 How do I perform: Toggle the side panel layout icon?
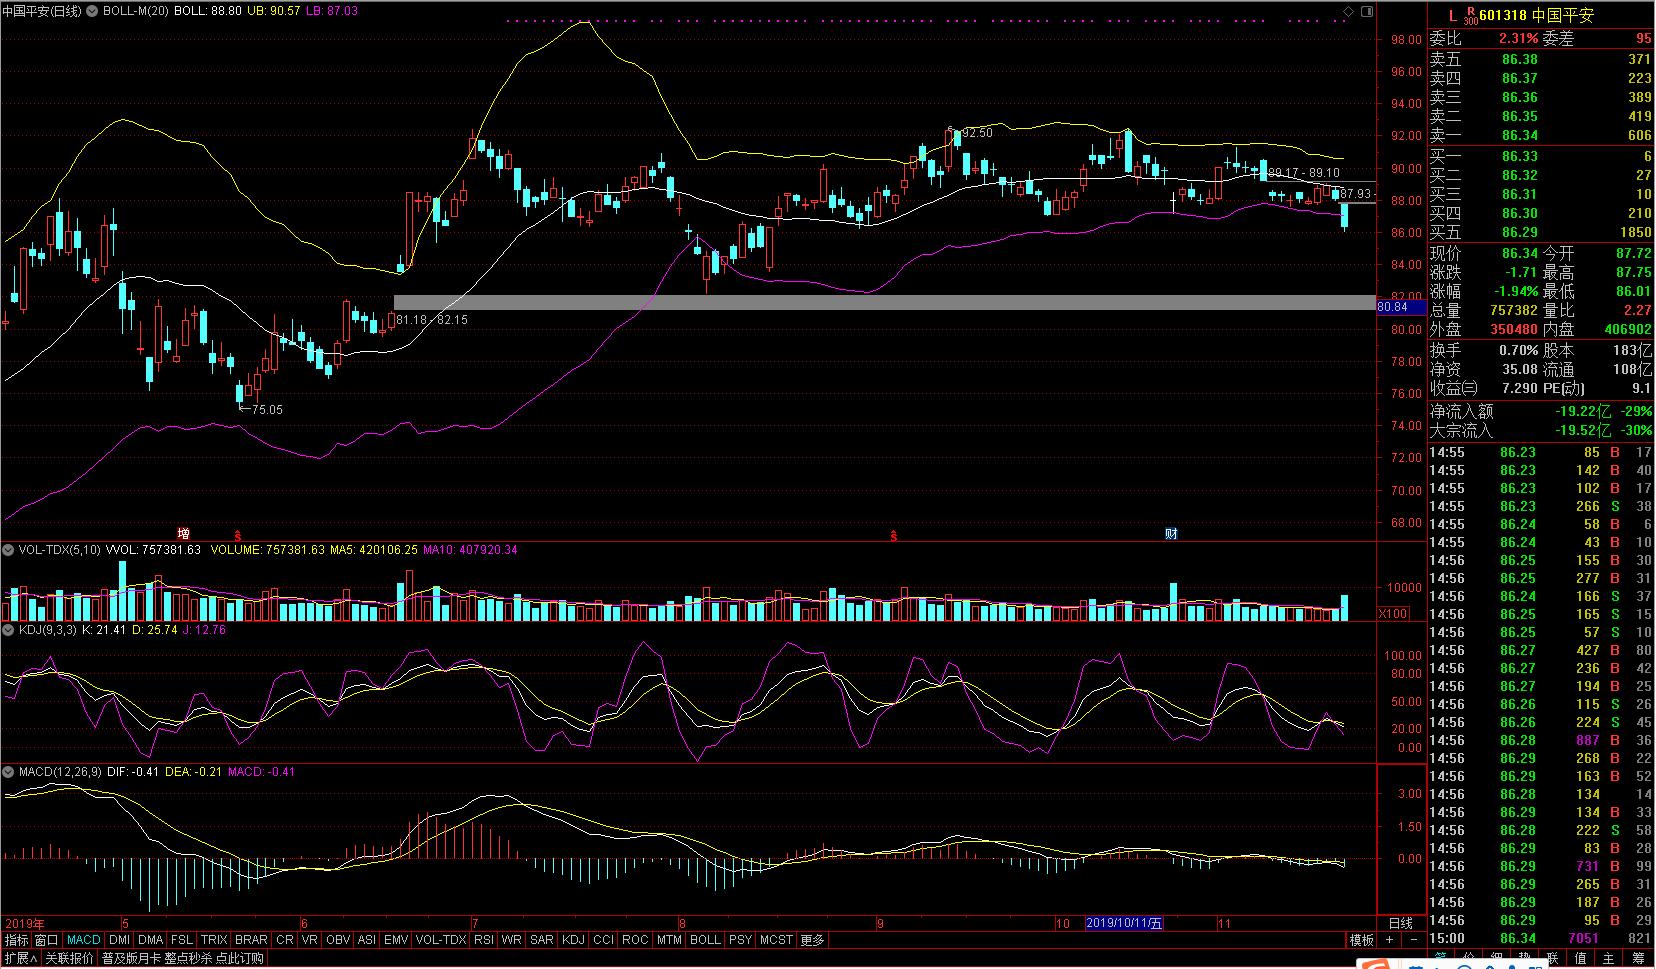point(1366,11)
